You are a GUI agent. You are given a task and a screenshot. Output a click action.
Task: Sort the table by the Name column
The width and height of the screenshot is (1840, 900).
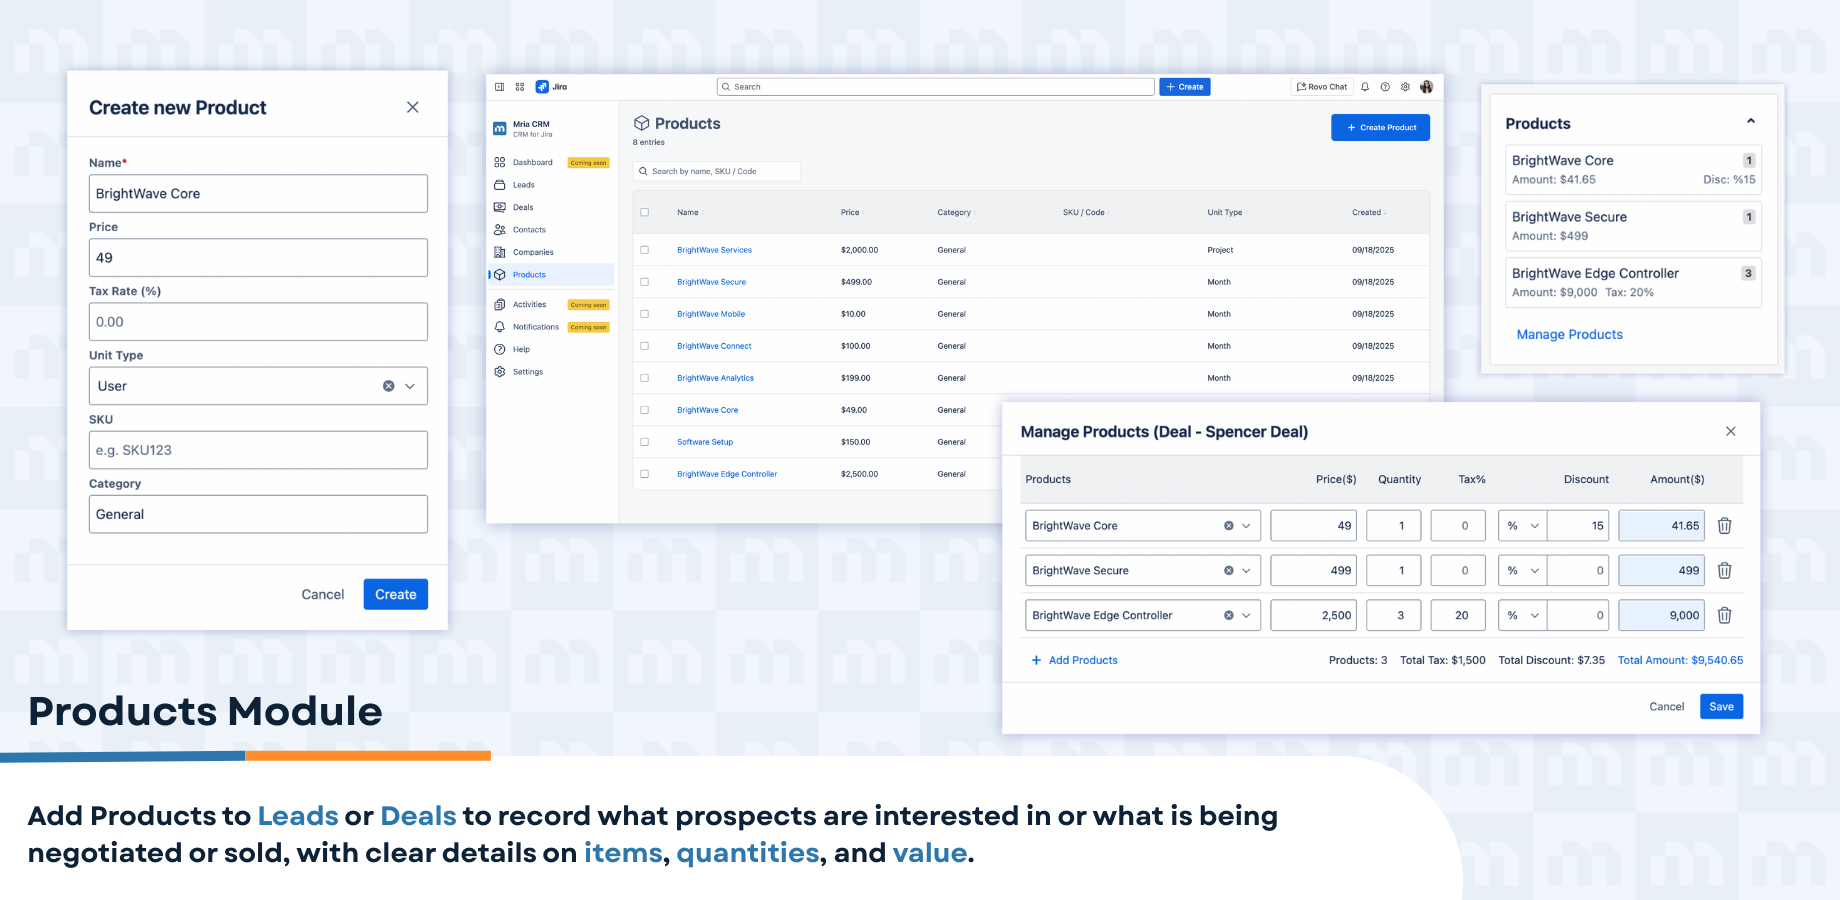coord(689,212)
